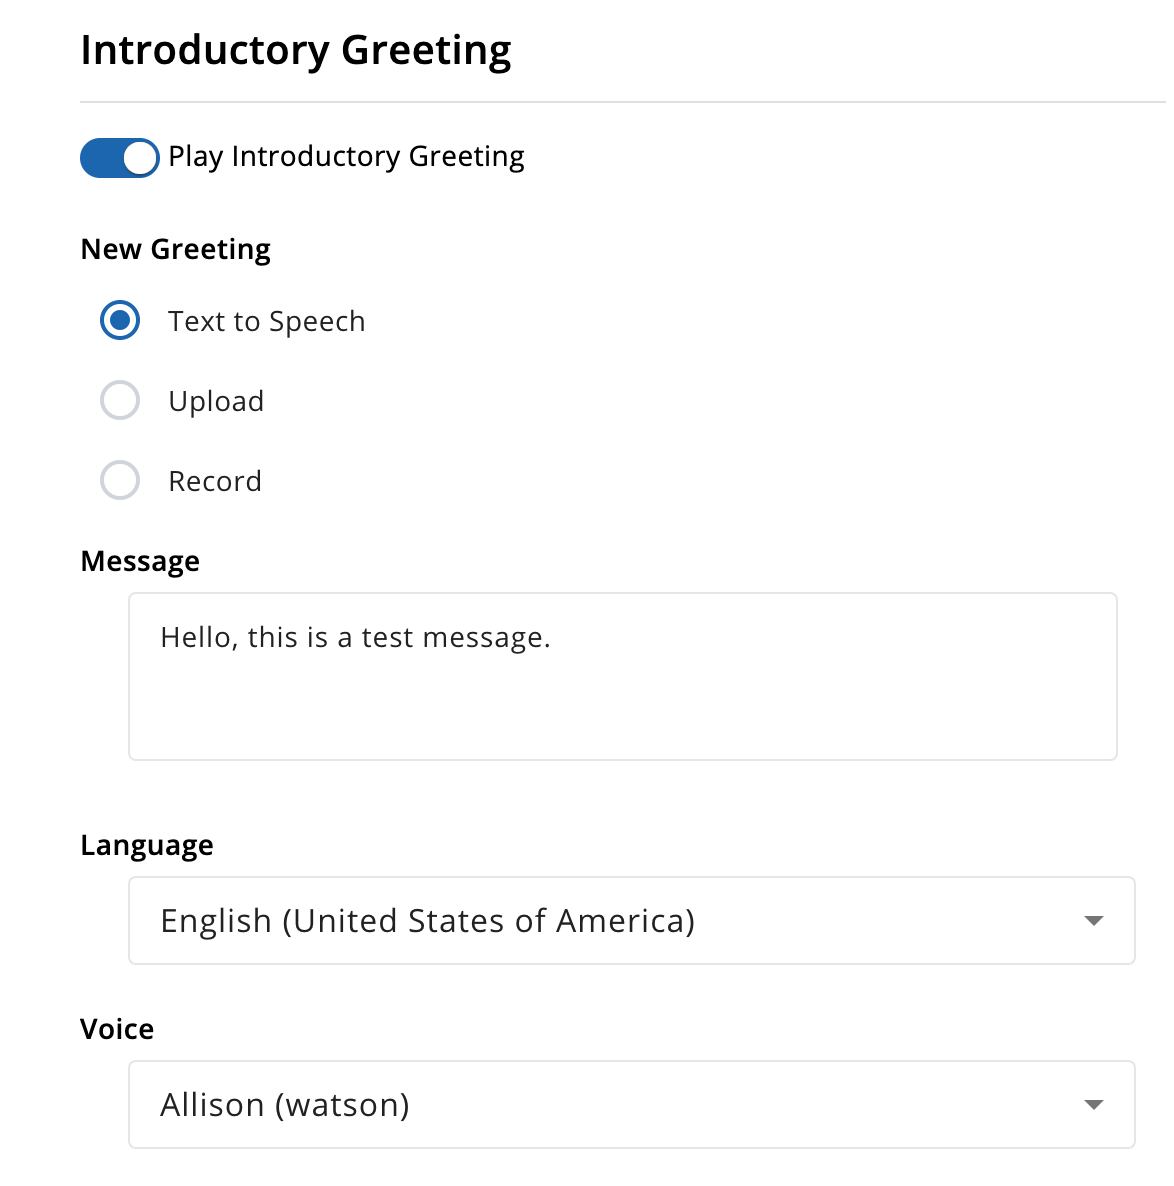
Task: Click the Upload option label
Action: pos(216,402)
